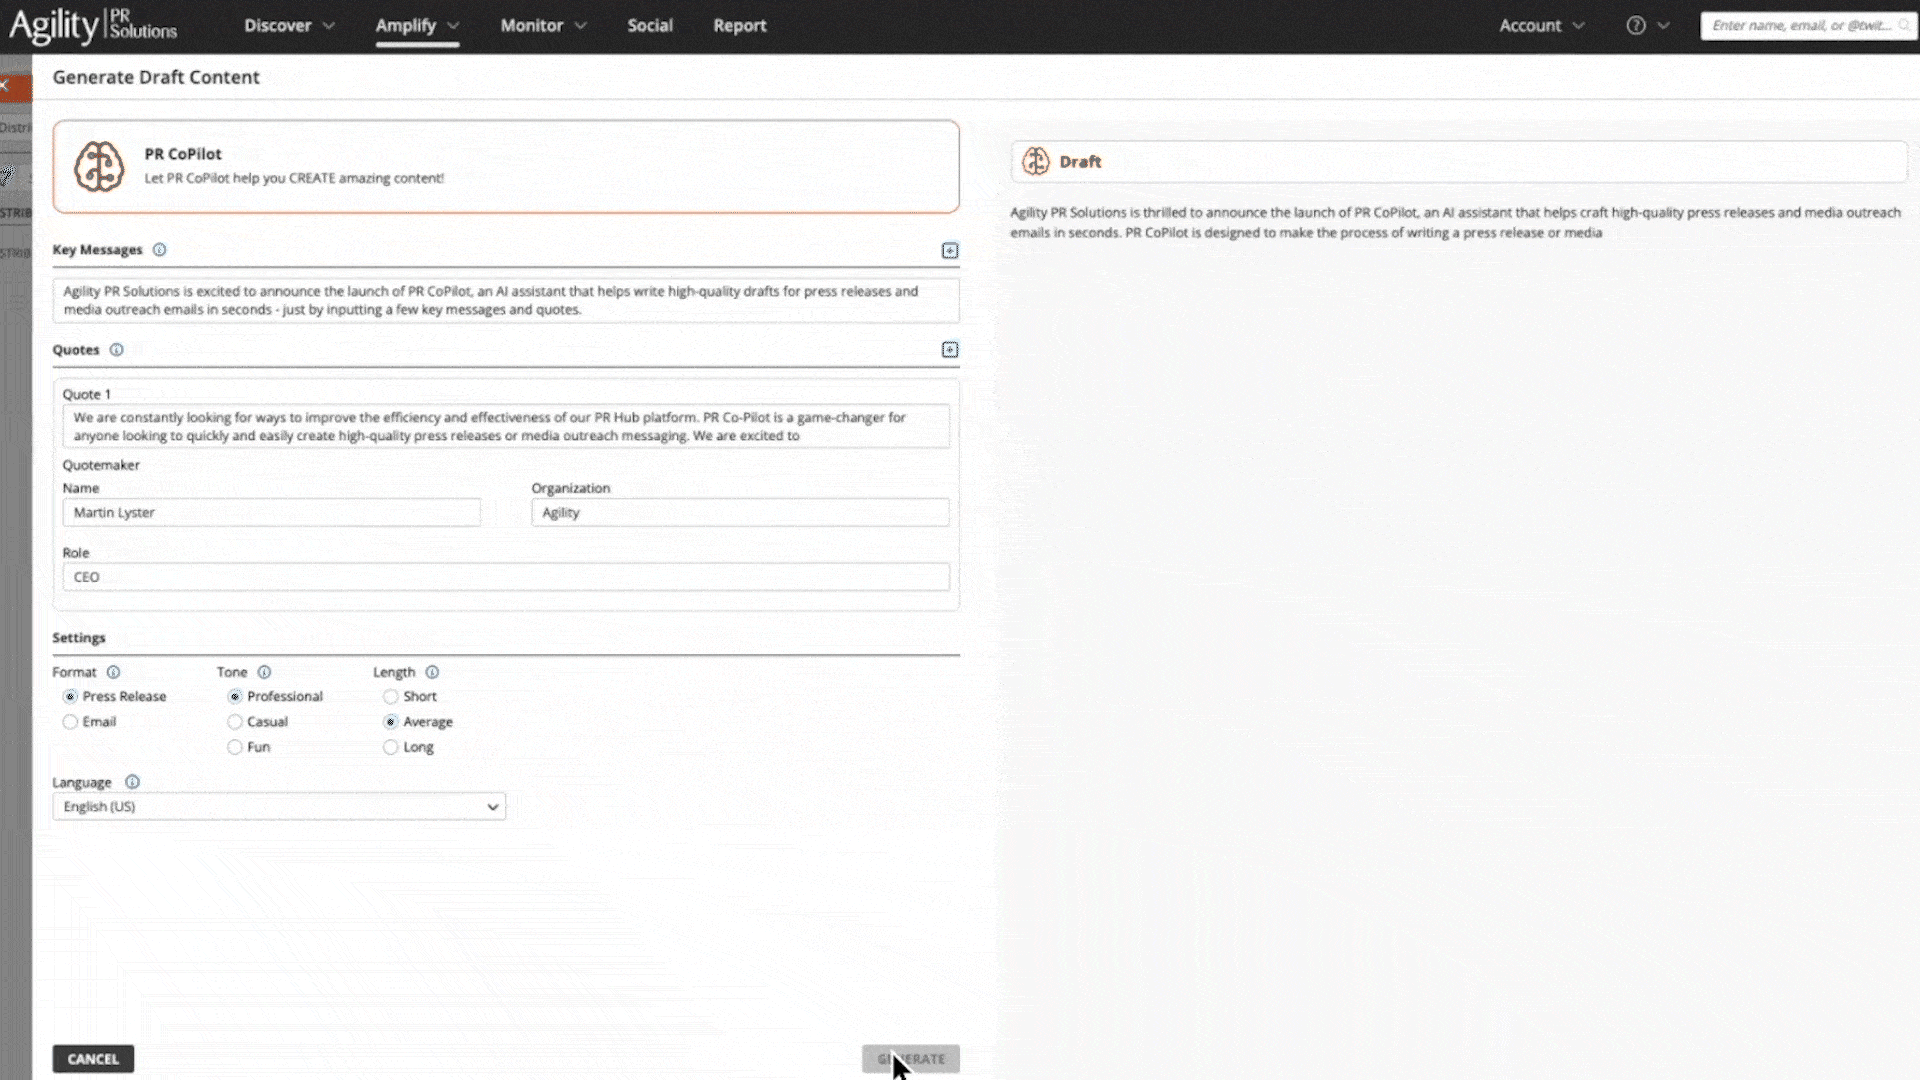The width and height of the screenshot is (1920, 1080).
Task: Add a new quote with plus icon
Action: pyautogui.click(x=949, y=350)
